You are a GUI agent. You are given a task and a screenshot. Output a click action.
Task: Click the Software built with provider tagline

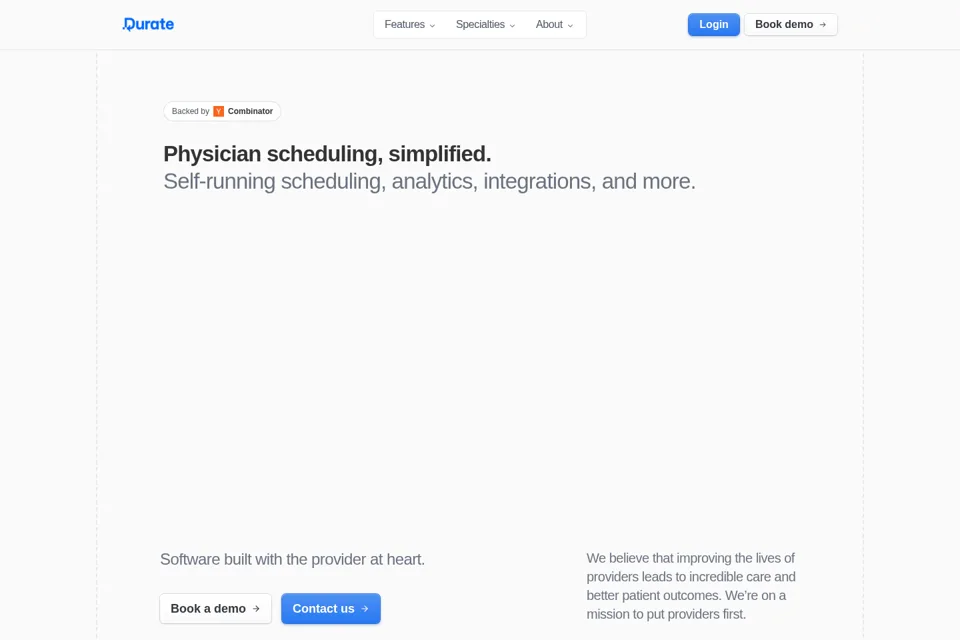[293, 559]
